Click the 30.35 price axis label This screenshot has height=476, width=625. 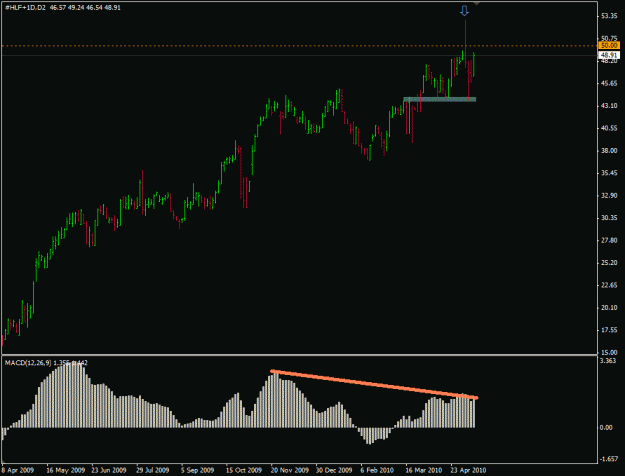point(609,218)
